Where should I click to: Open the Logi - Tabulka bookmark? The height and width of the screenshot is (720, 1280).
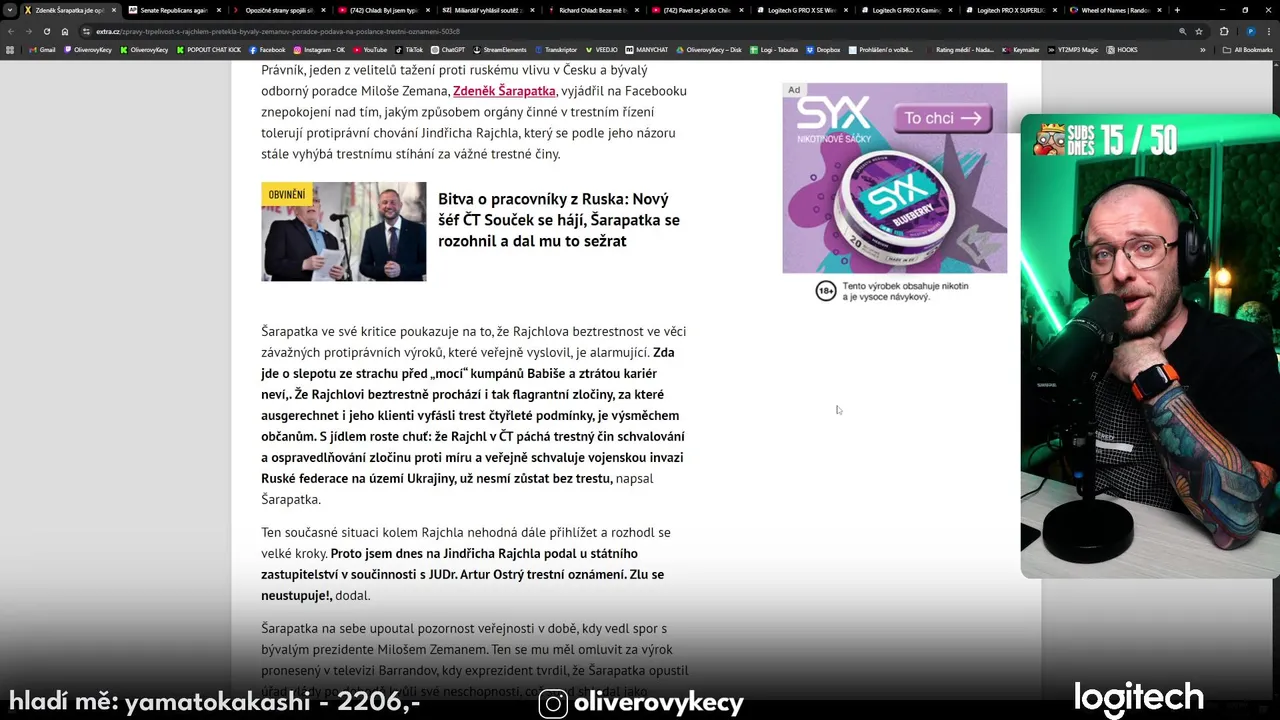773,49
